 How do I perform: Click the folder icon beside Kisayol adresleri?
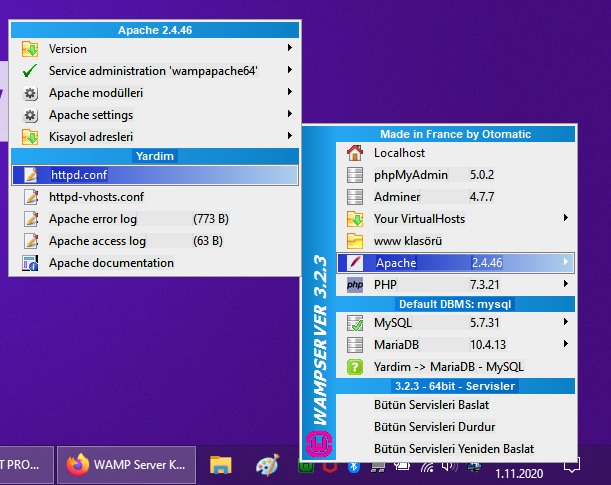click(30, 137)
